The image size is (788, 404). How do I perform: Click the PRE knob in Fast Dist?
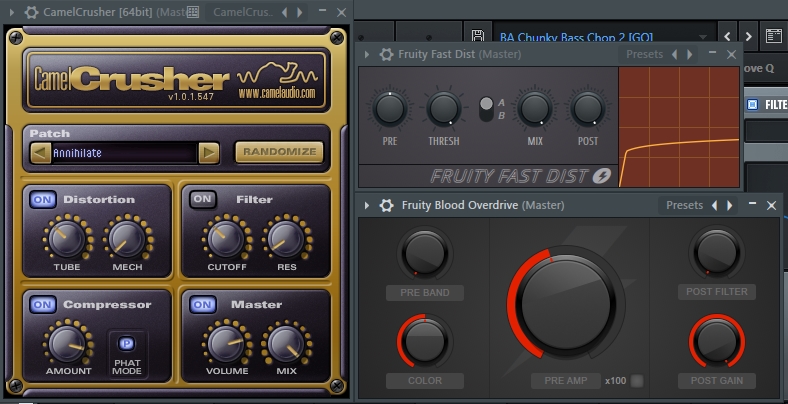(390, 109)
